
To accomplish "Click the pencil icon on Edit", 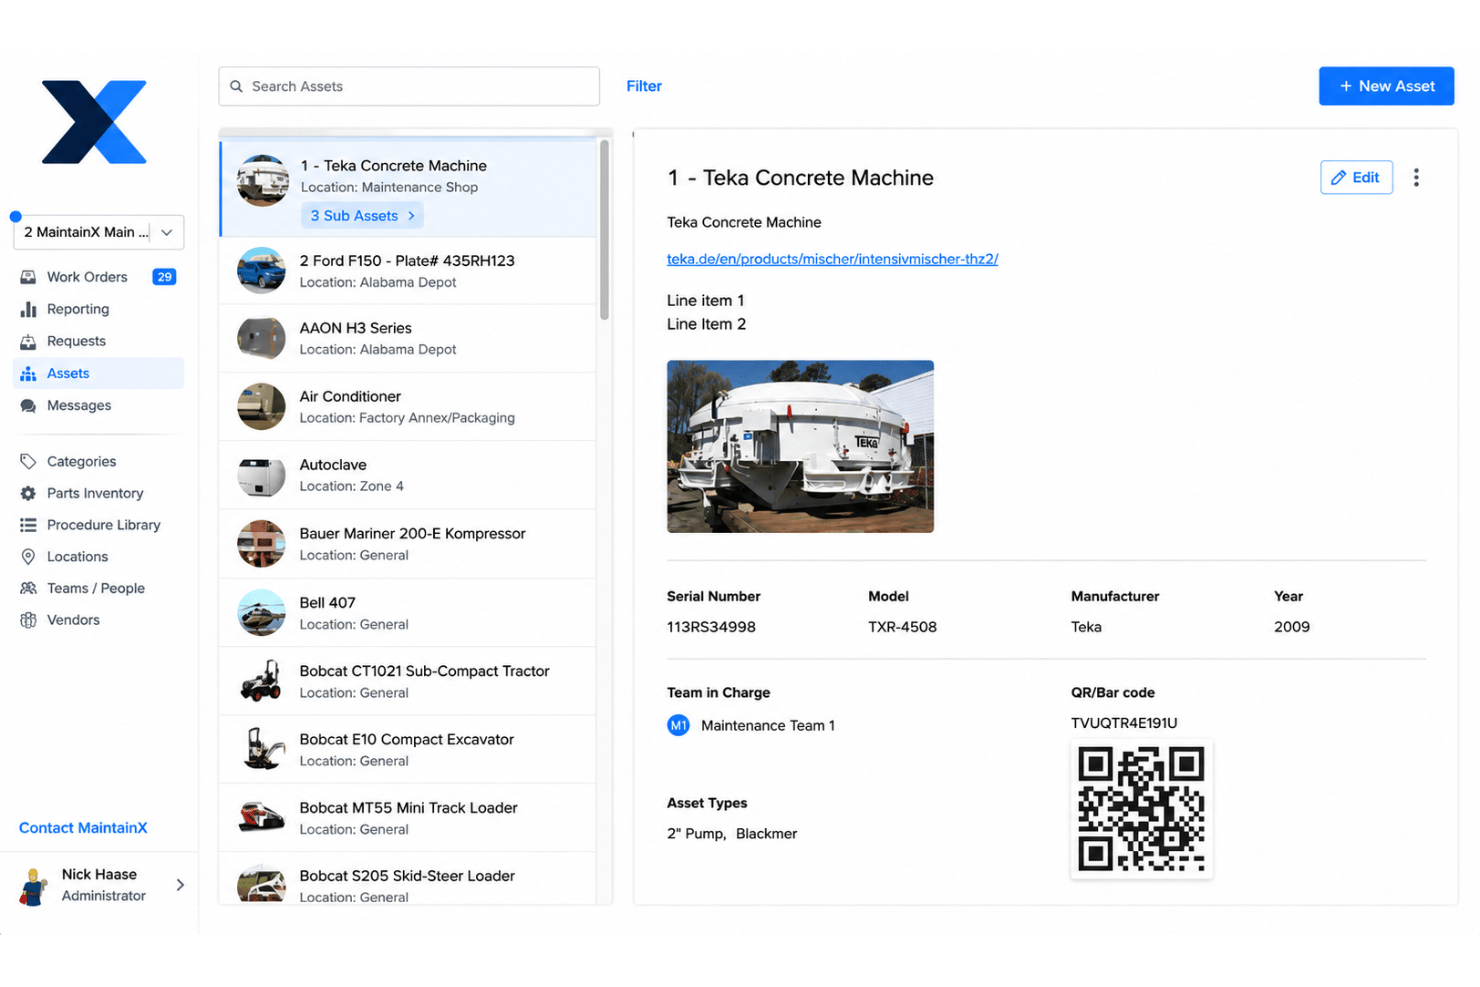I will click(x=1338, y=177).
